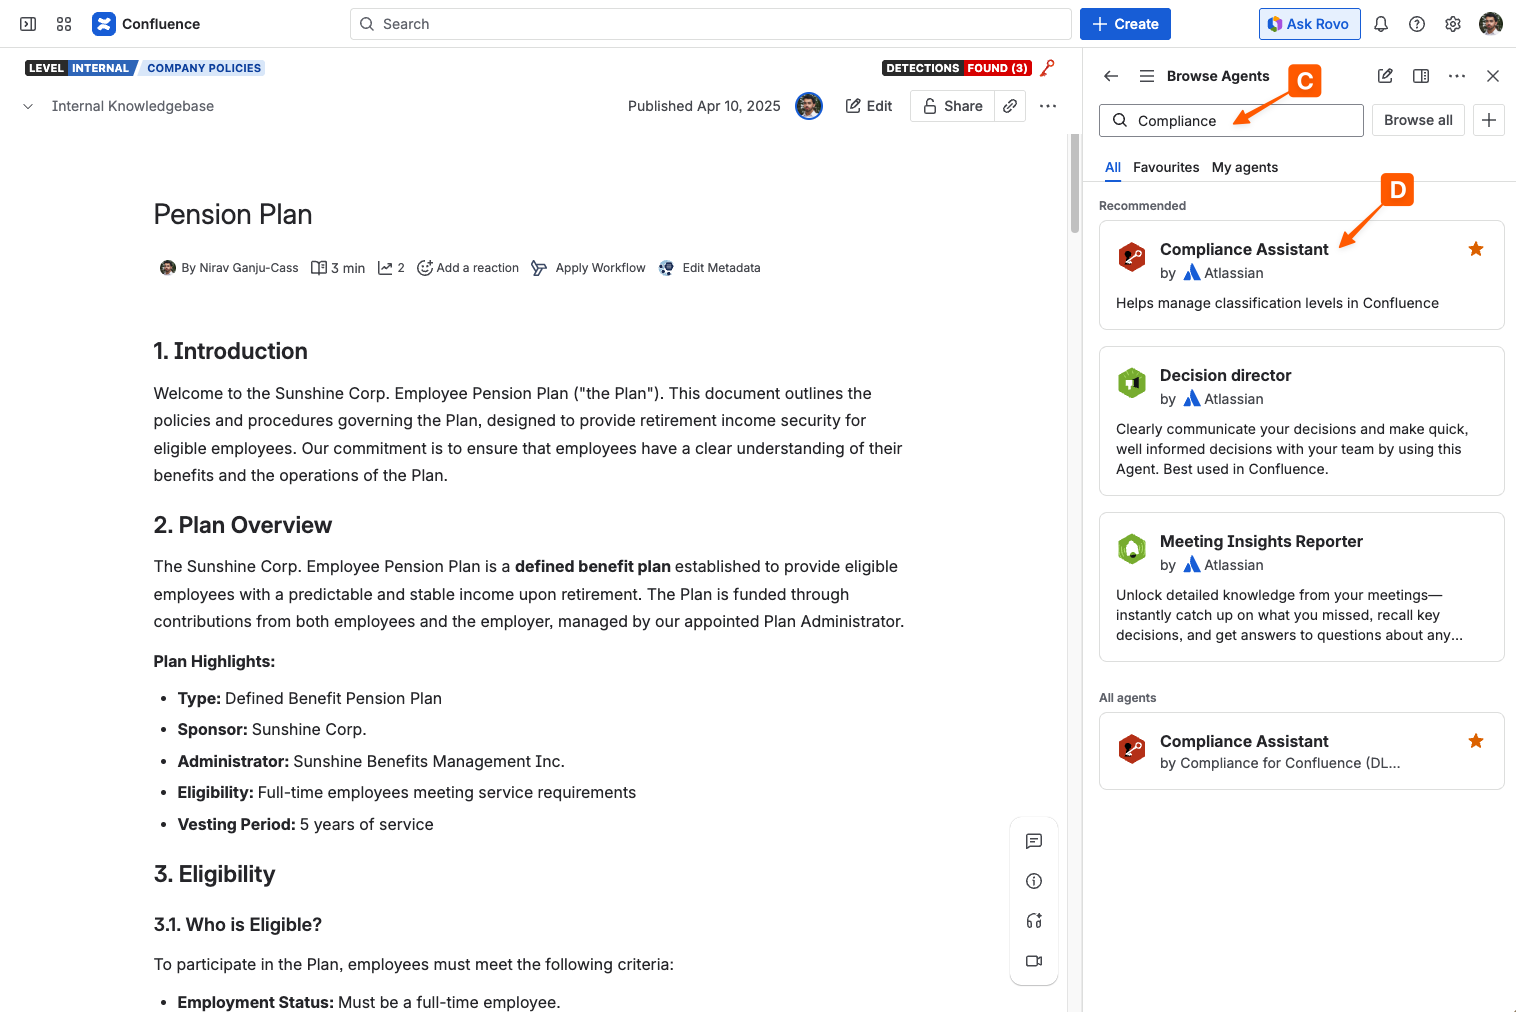Switch to the Favourites tab
Screen dimensions: 1516x1012
(1166, 167)
